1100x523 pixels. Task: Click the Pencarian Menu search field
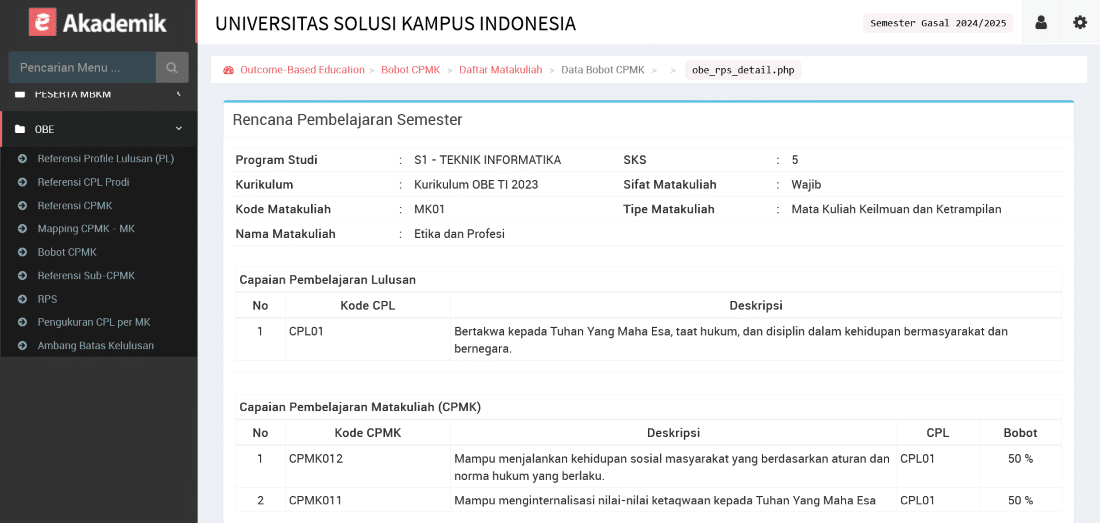[x=82, y=68]
